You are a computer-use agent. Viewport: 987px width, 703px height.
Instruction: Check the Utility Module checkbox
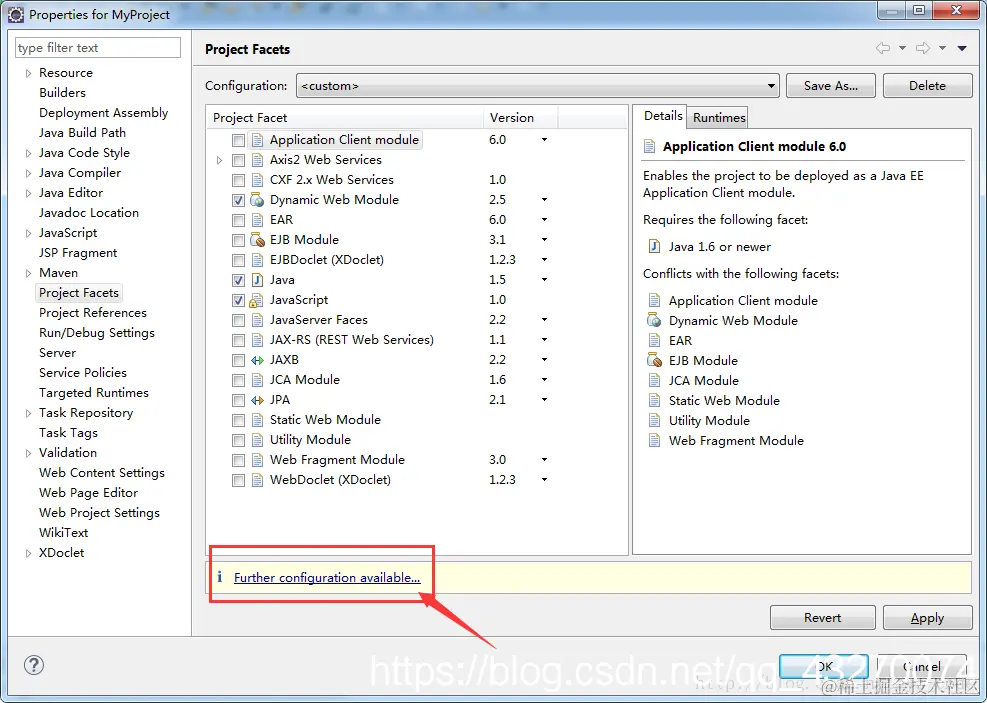[x=238, y=440]
